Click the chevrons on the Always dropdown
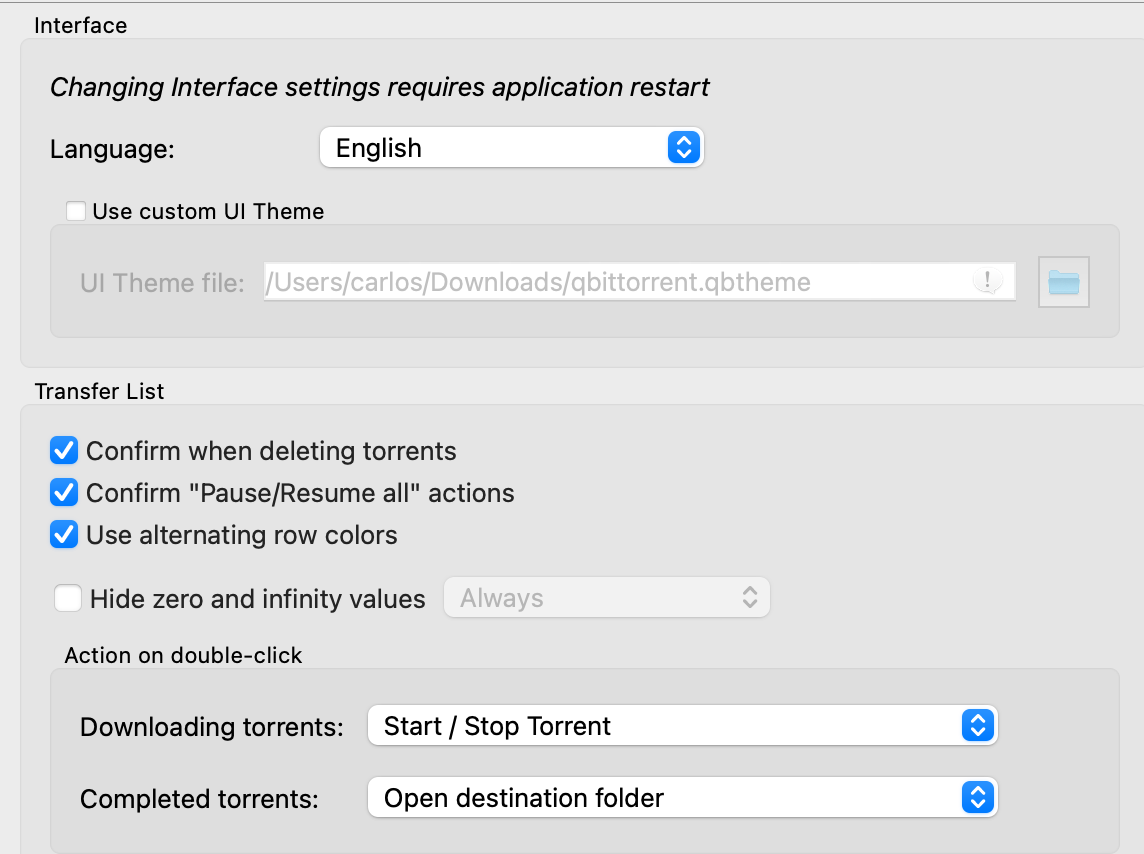 pos(752,597)
